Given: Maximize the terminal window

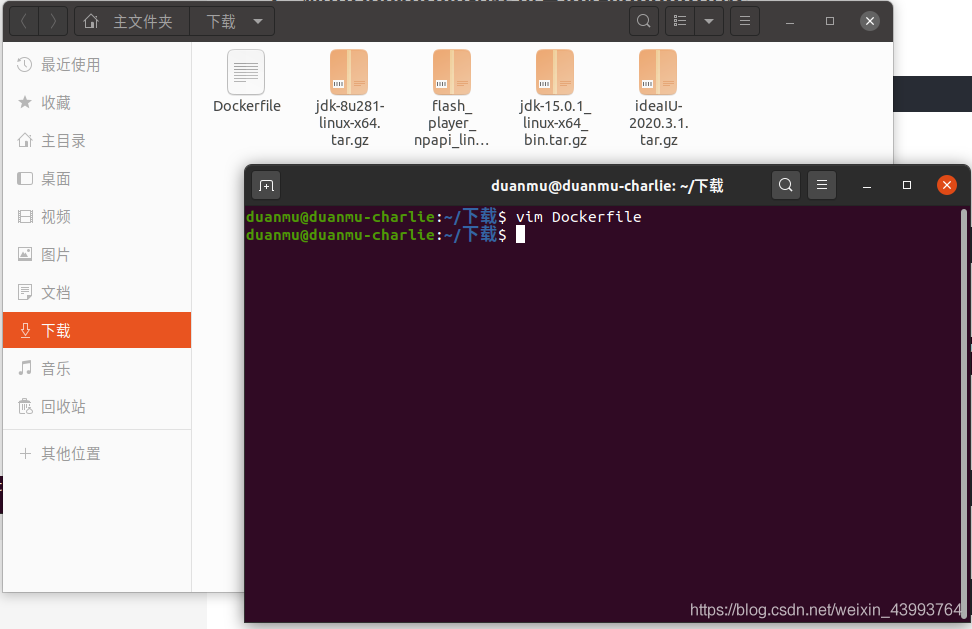Looking at the screenshot, I should 907,185.
